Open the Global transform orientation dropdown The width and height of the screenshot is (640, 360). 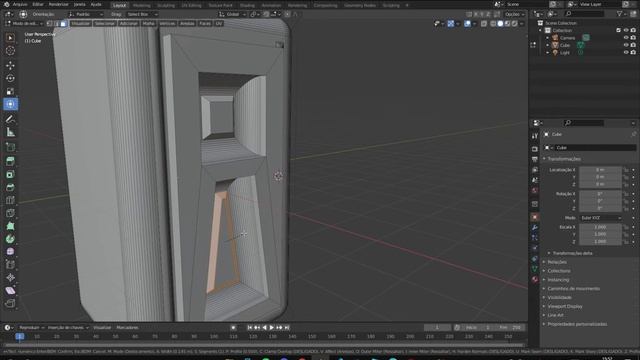[x=232, y=14]
